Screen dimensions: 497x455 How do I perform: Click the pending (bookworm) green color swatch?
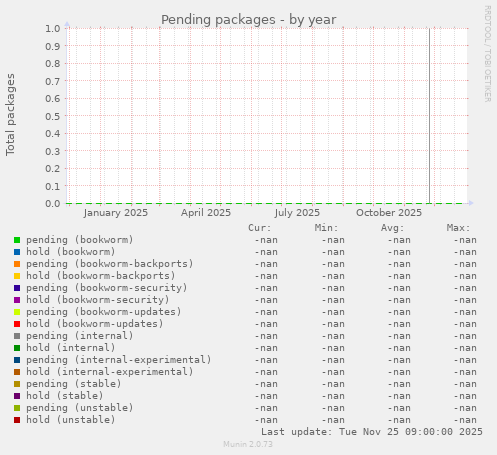(17, 240)
